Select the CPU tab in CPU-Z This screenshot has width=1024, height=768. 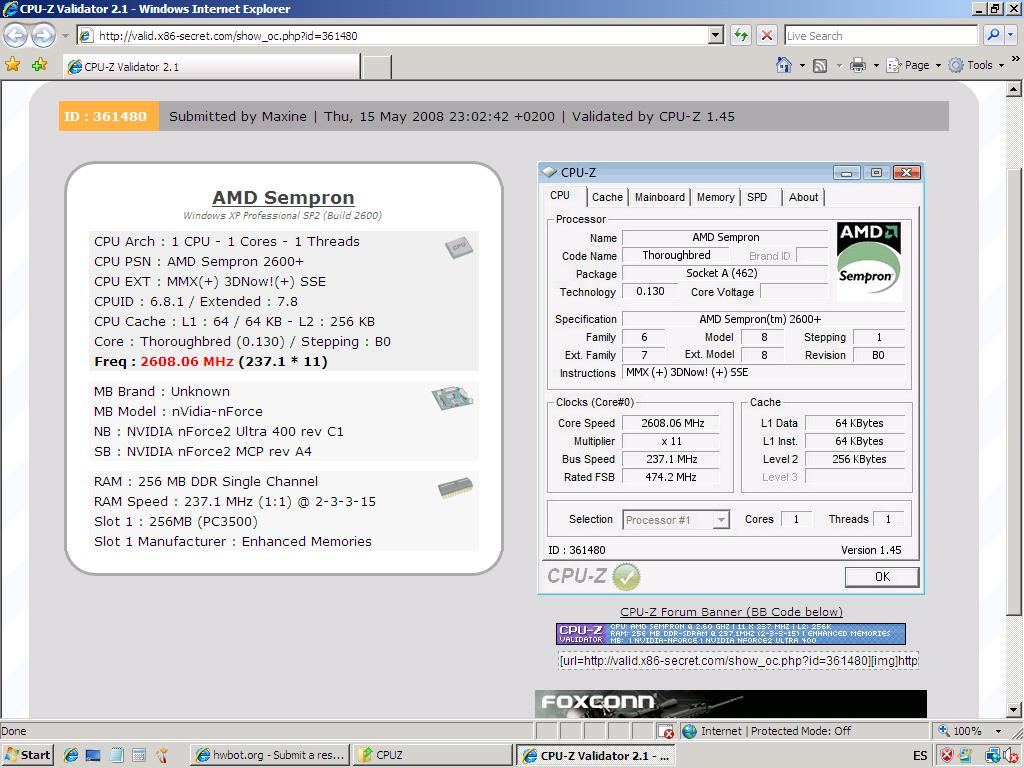(x=560, y=196)
